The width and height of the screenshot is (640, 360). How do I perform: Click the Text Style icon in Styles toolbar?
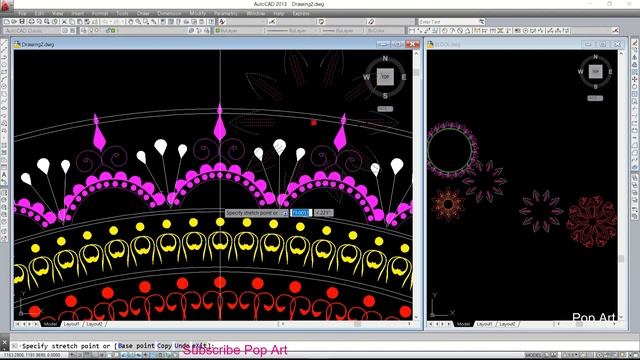222,22
